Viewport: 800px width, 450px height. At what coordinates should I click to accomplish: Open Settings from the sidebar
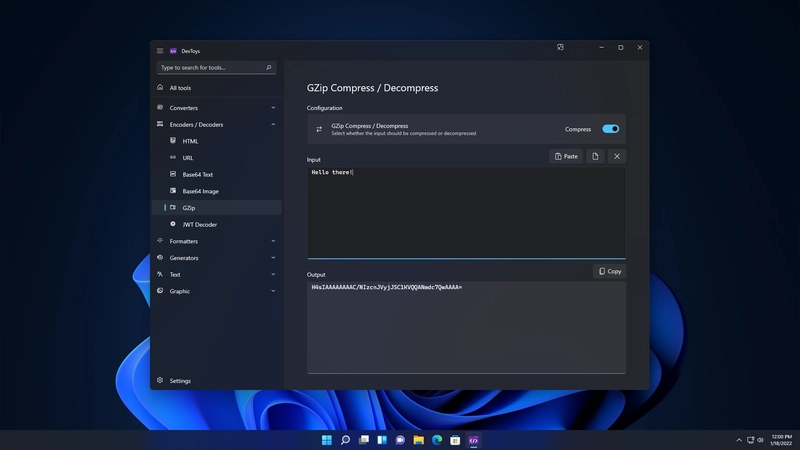pos(217,381)
